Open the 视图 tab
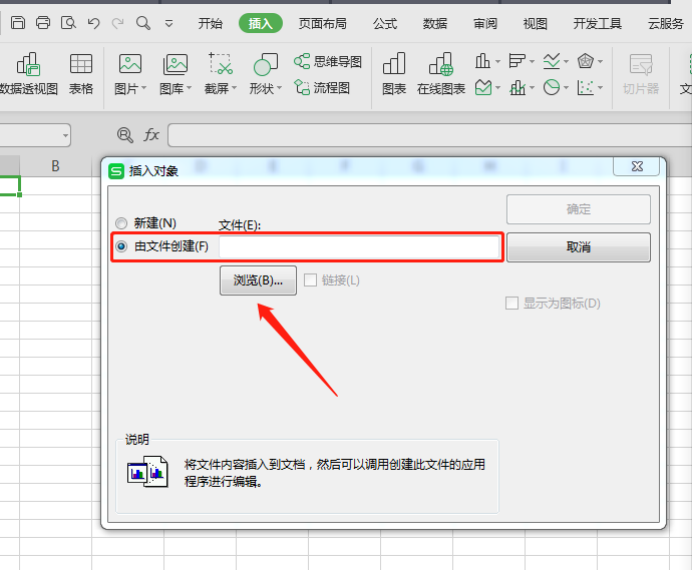 click(x=535, y=23)
